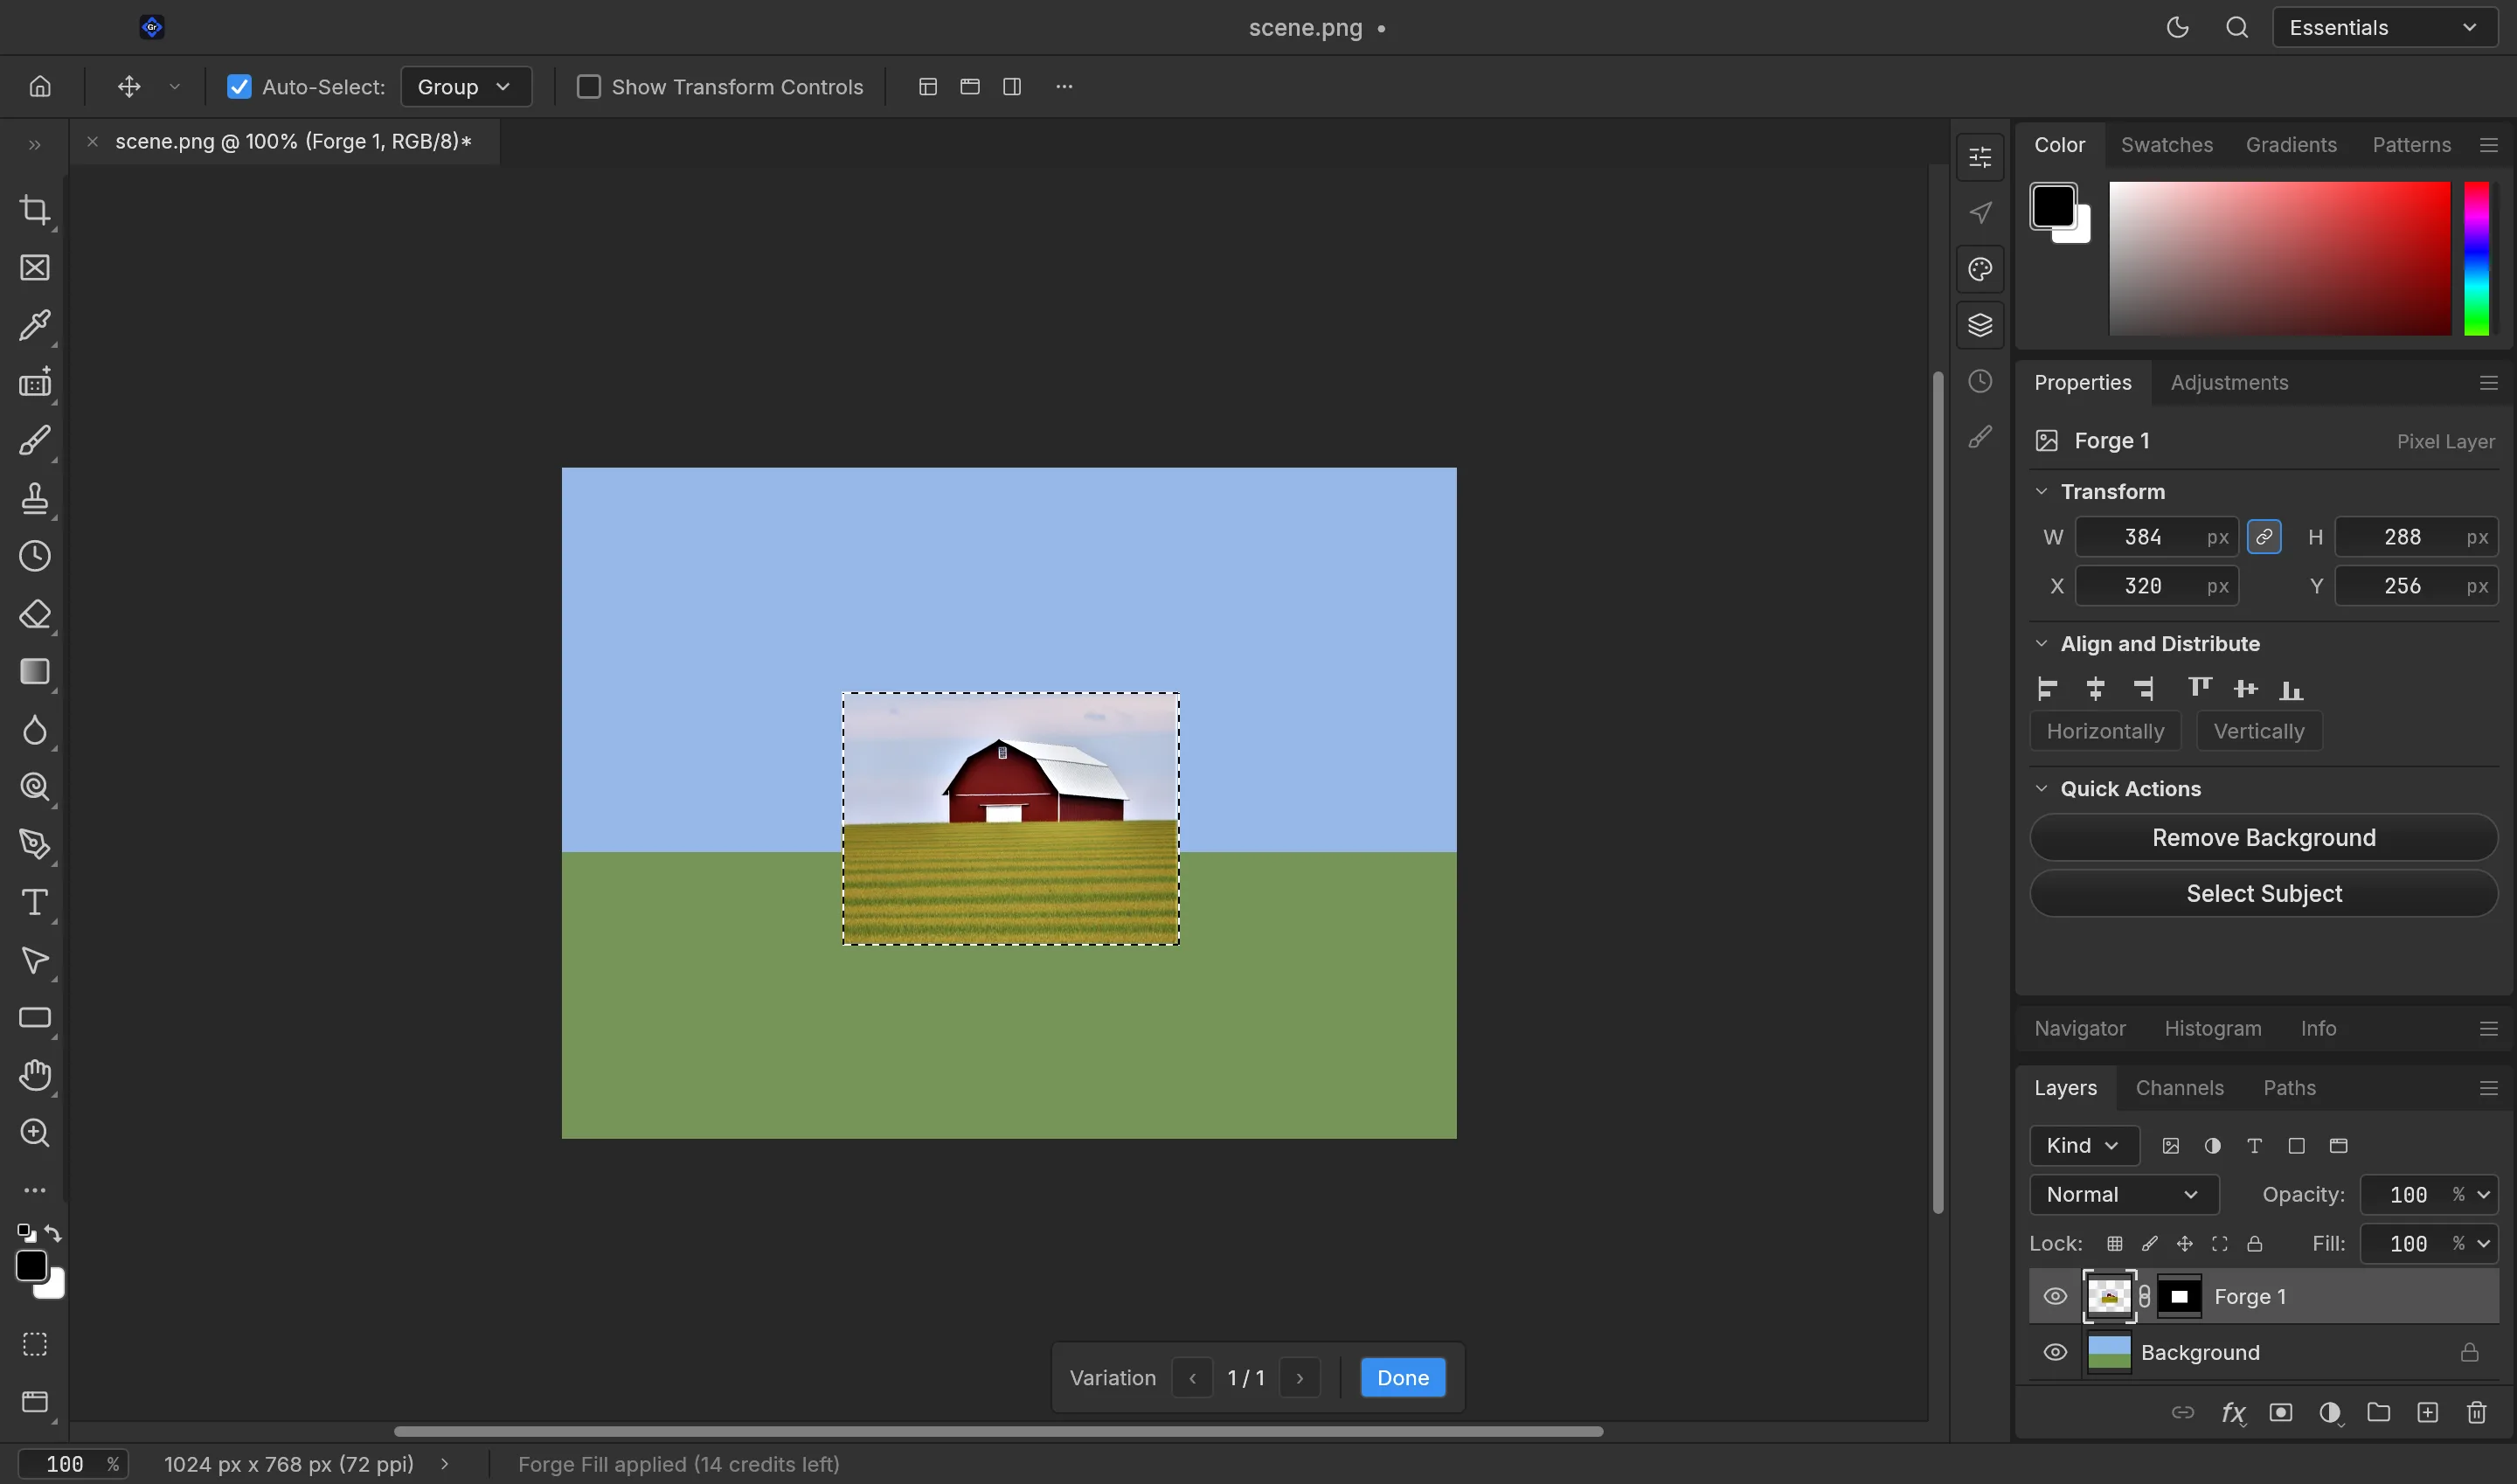Click the Select Subject button

[2263, 893]
